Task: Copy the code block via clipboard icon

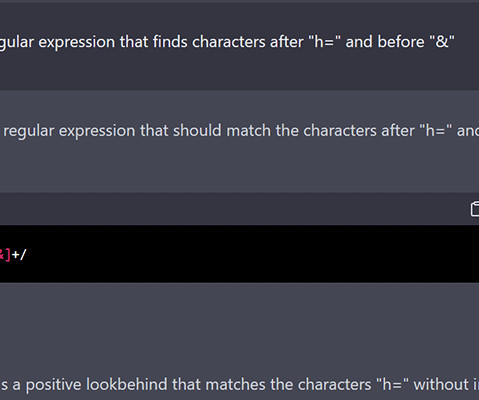Action: coord(475,209)
